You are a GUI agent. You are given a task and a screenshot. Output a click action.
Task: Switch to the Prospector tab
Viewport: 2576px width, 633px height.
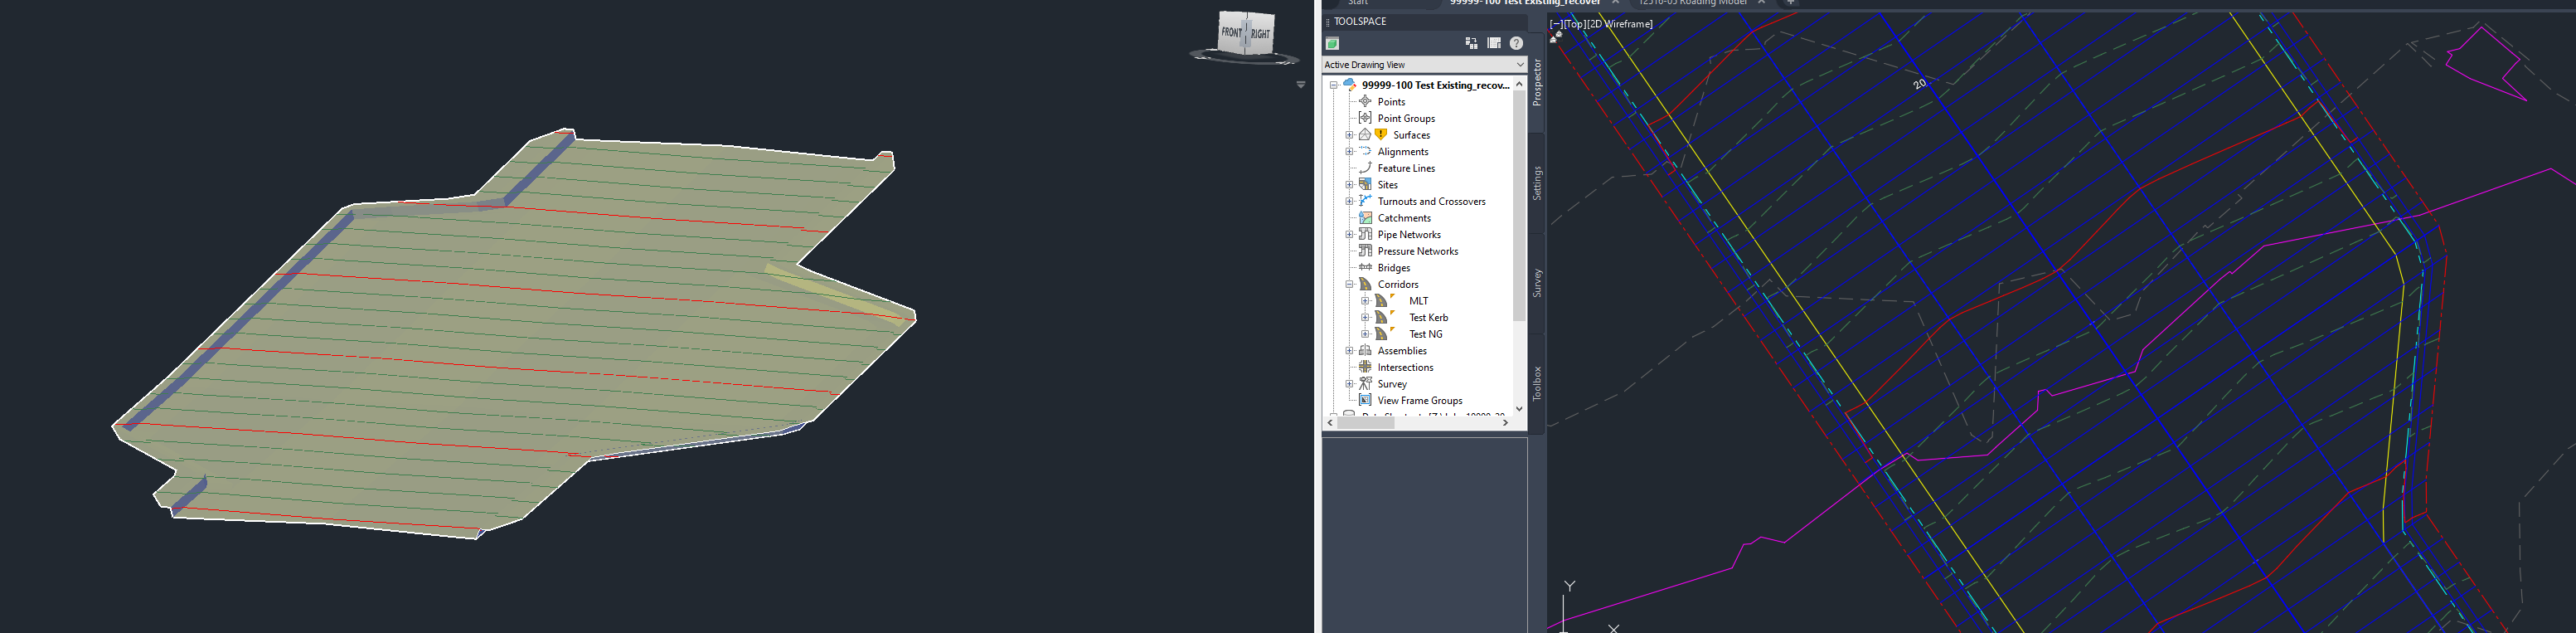coord(1537,82)
